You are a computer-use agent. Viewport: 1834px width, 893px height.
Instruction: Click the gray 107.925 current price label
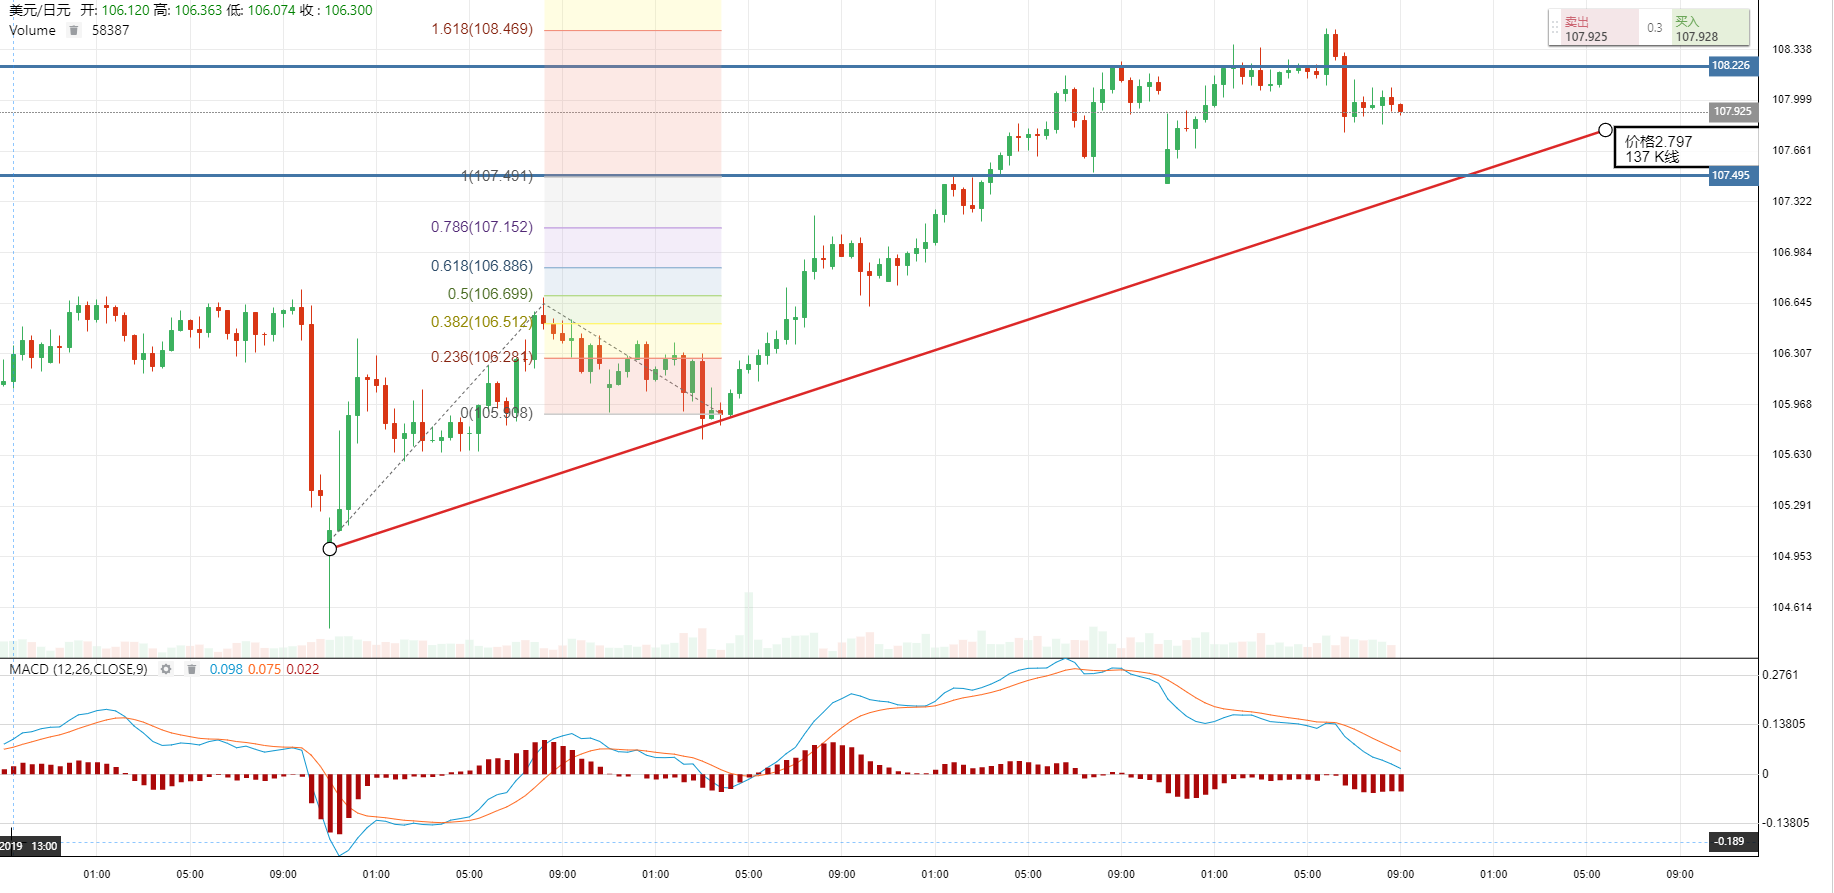pyautogui.click(x=1731, y=112)
